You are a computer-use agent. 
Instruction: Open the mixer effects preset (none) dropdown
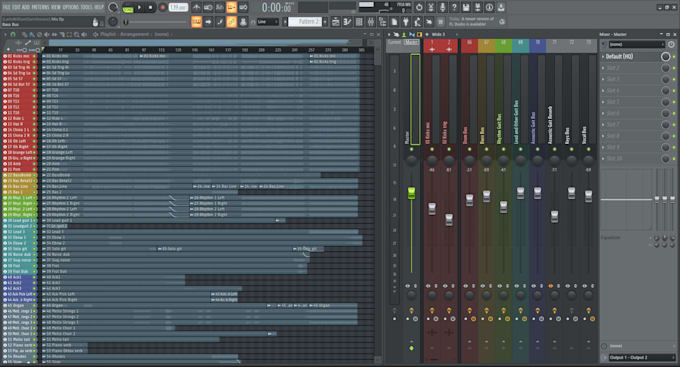637,44
